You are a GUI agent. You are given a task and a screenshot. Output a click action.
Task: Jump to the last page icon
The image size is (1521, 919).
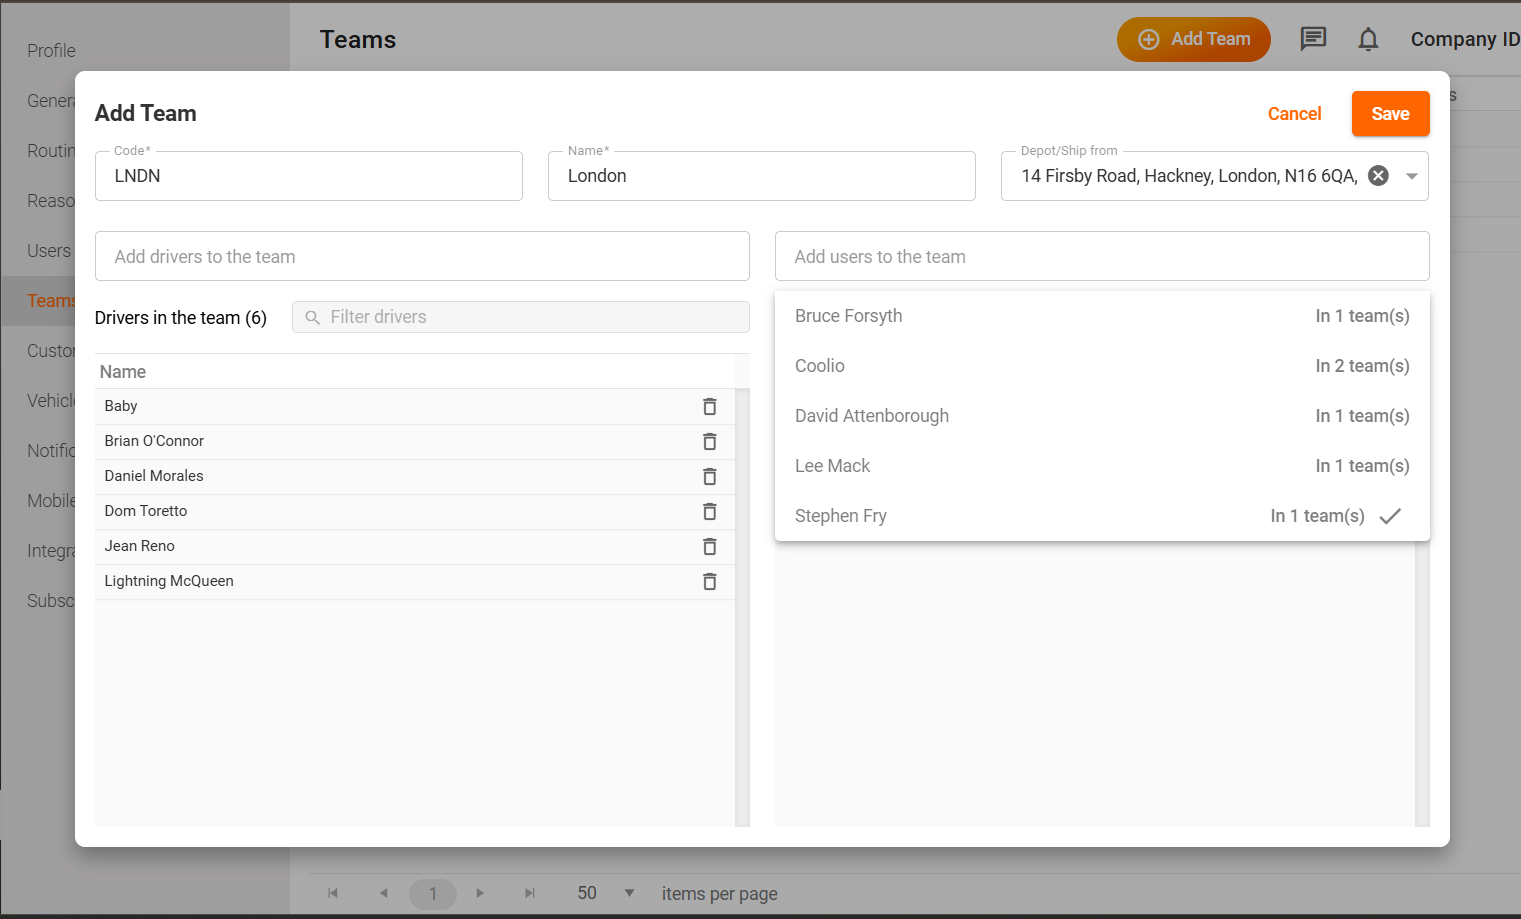point(529,893)
